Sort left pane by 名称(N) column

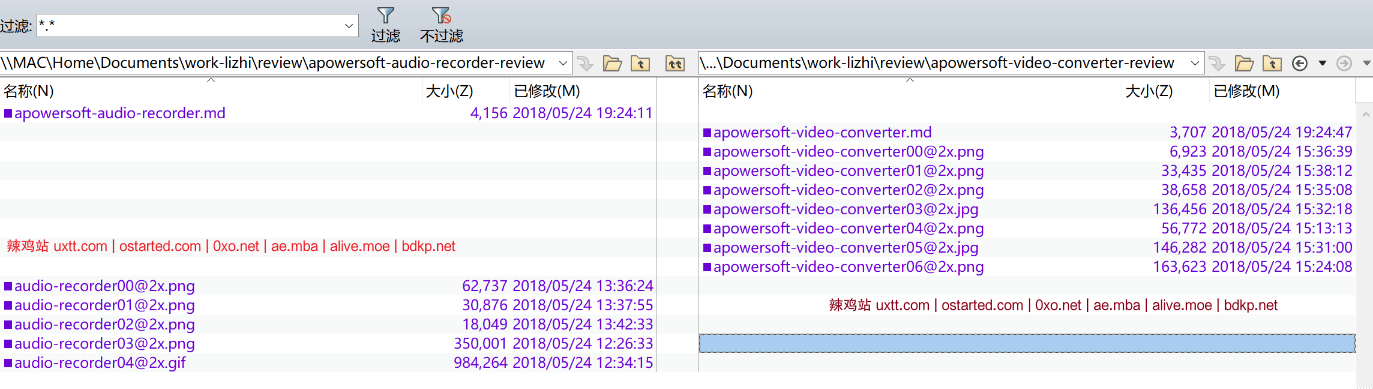tap(210, 92)
